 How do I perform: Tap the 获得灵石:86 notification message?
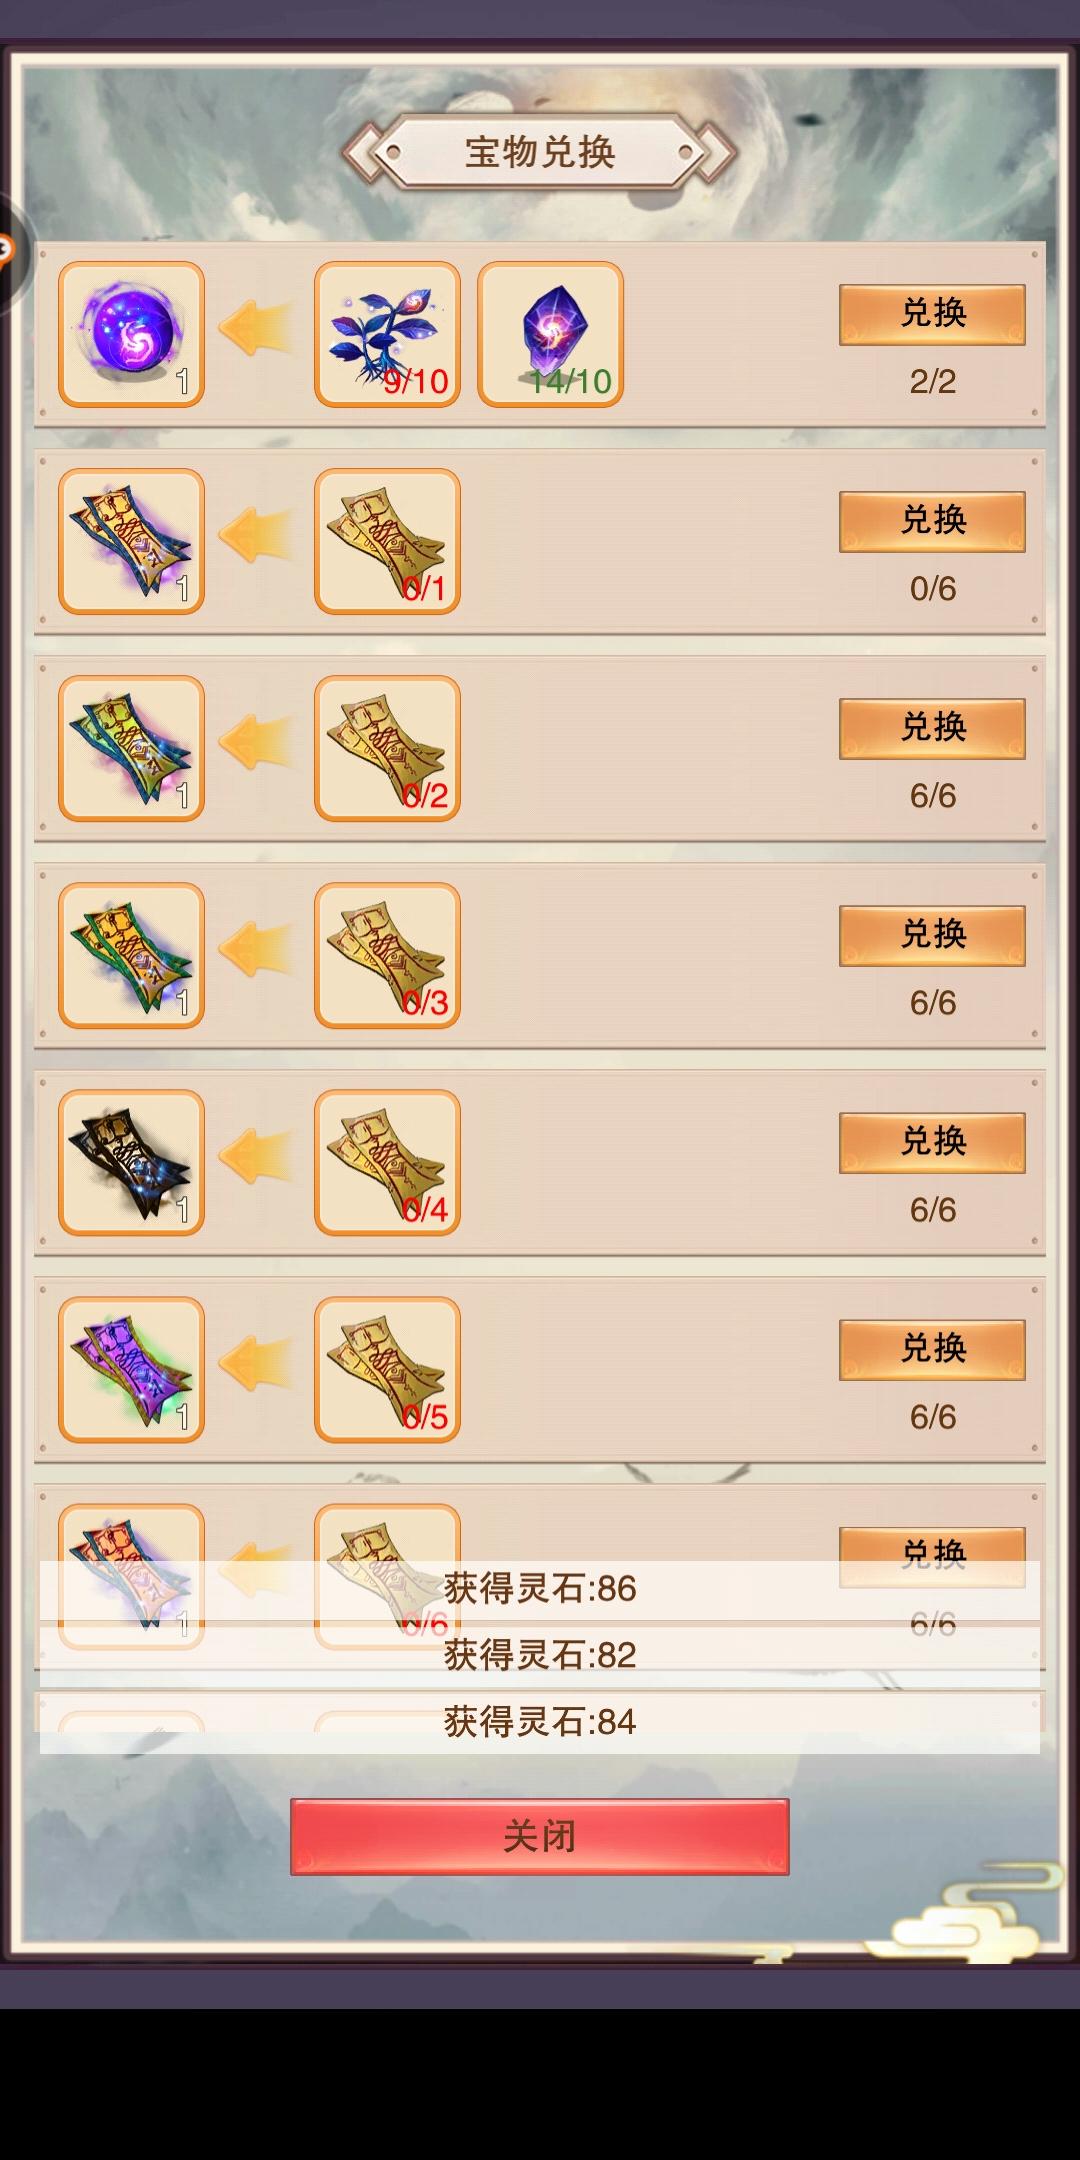[540, 1589]
